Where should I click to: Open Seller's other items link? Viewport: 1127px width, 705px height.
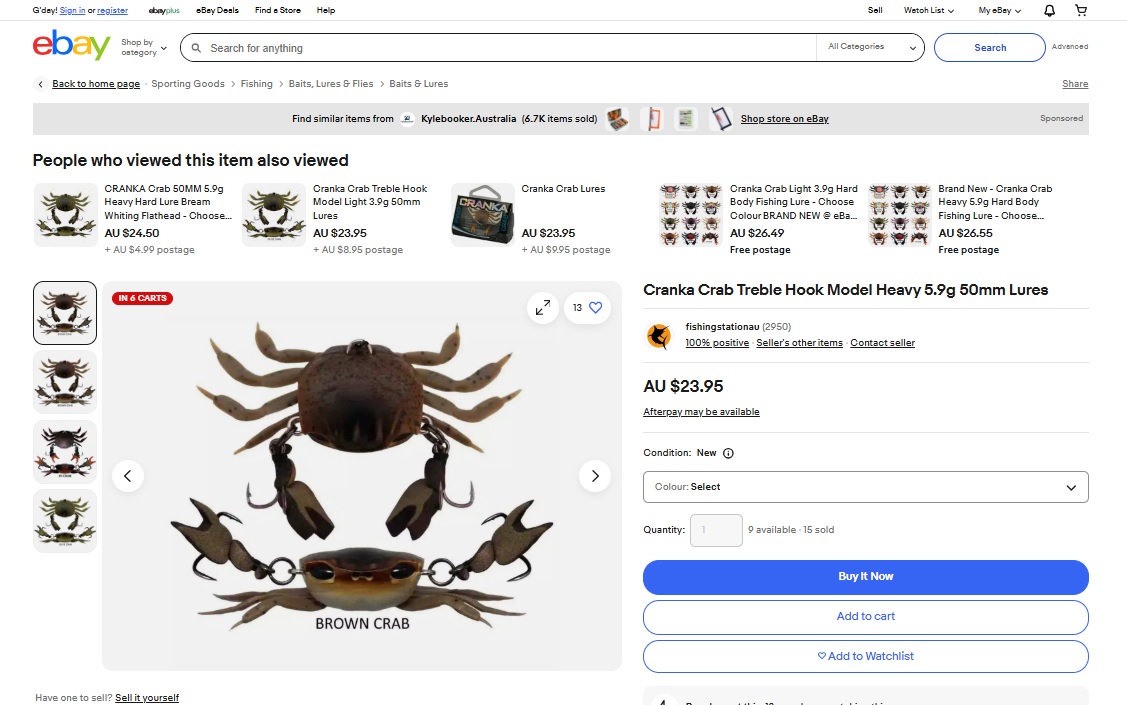pyautogui.click(x=799, y=343)
